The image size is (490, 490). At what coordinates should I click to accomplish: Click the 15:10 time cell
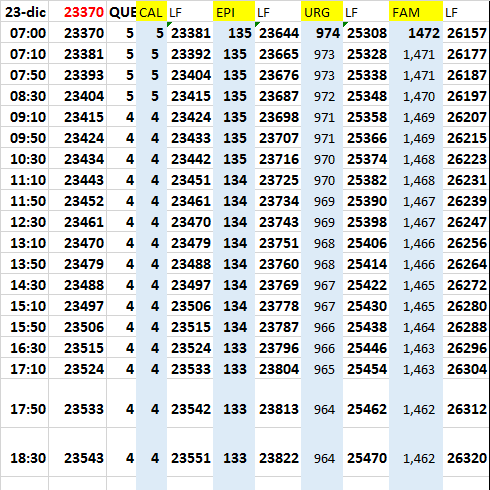(25, 306)
